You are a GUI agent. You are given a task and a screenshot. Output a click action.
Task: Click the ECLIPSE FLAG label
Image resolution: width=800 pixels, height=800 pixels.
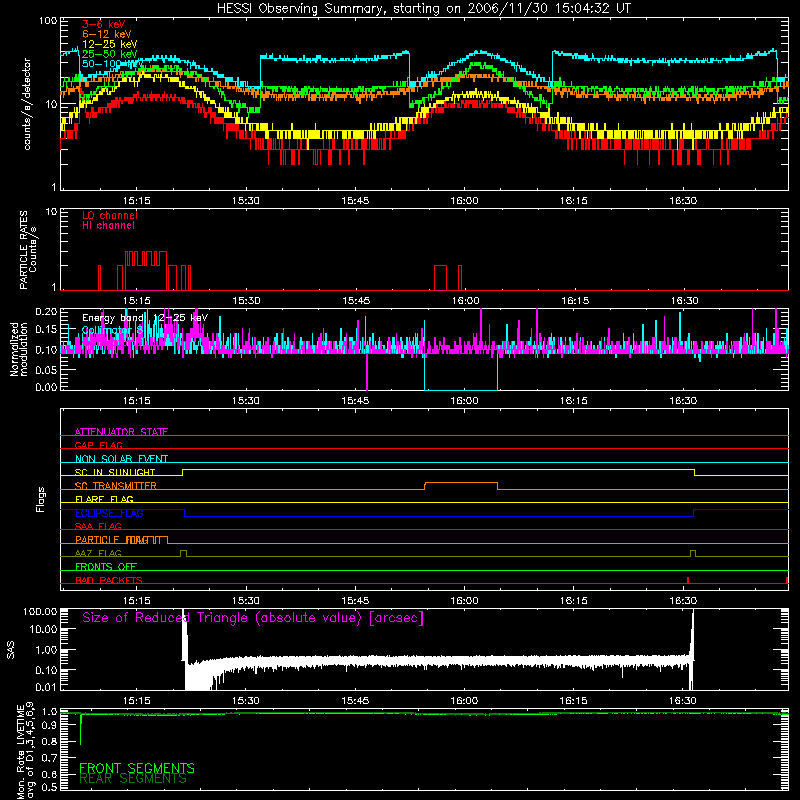[x=109, y=513]
